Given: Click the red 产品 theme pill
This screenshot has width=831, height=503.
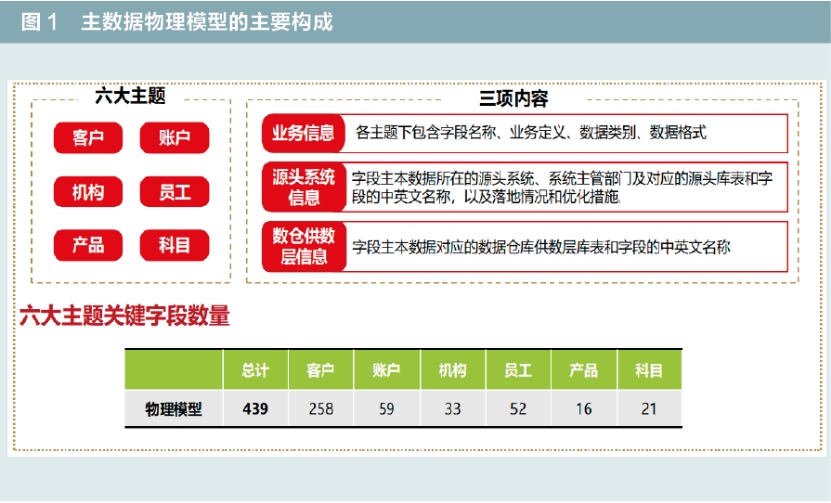Looking at the screenshot, I should click(88, 245).
